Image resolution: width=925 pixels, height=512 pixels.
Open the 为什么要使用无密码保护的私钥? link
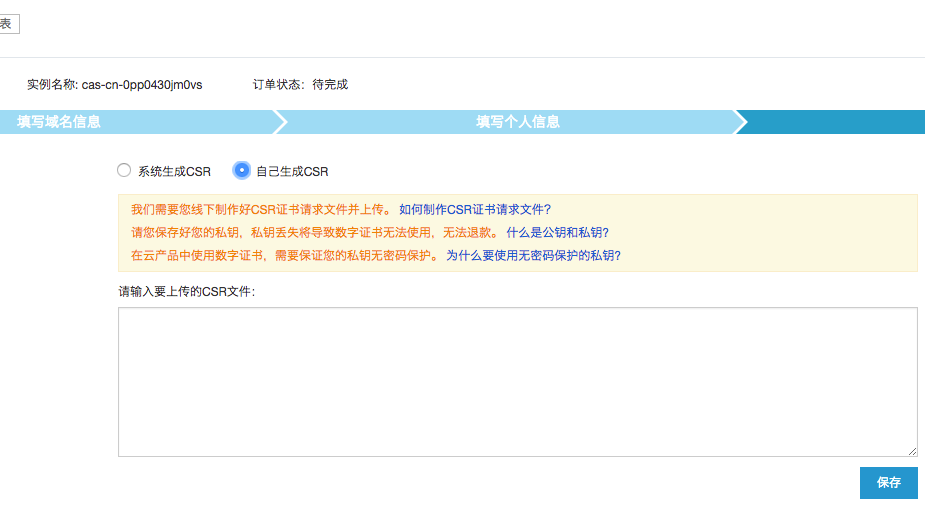click(533, 255)
